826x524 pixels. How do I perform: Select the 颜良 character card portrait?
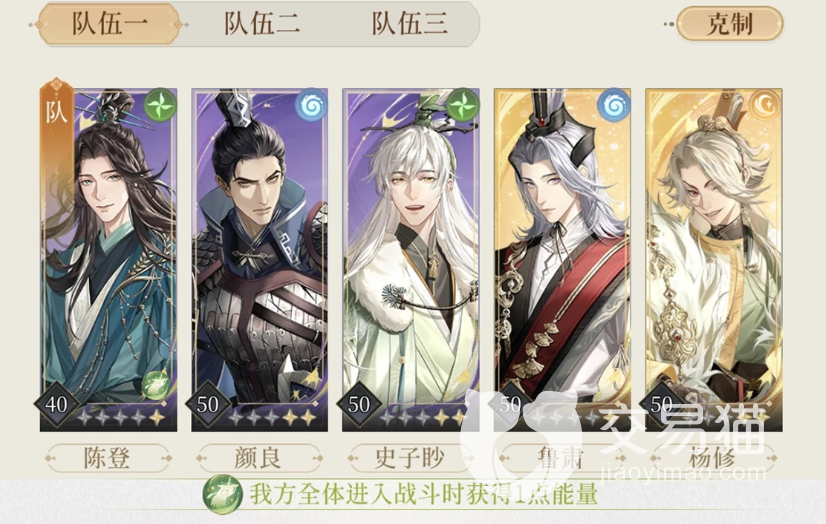click(259, 260)
